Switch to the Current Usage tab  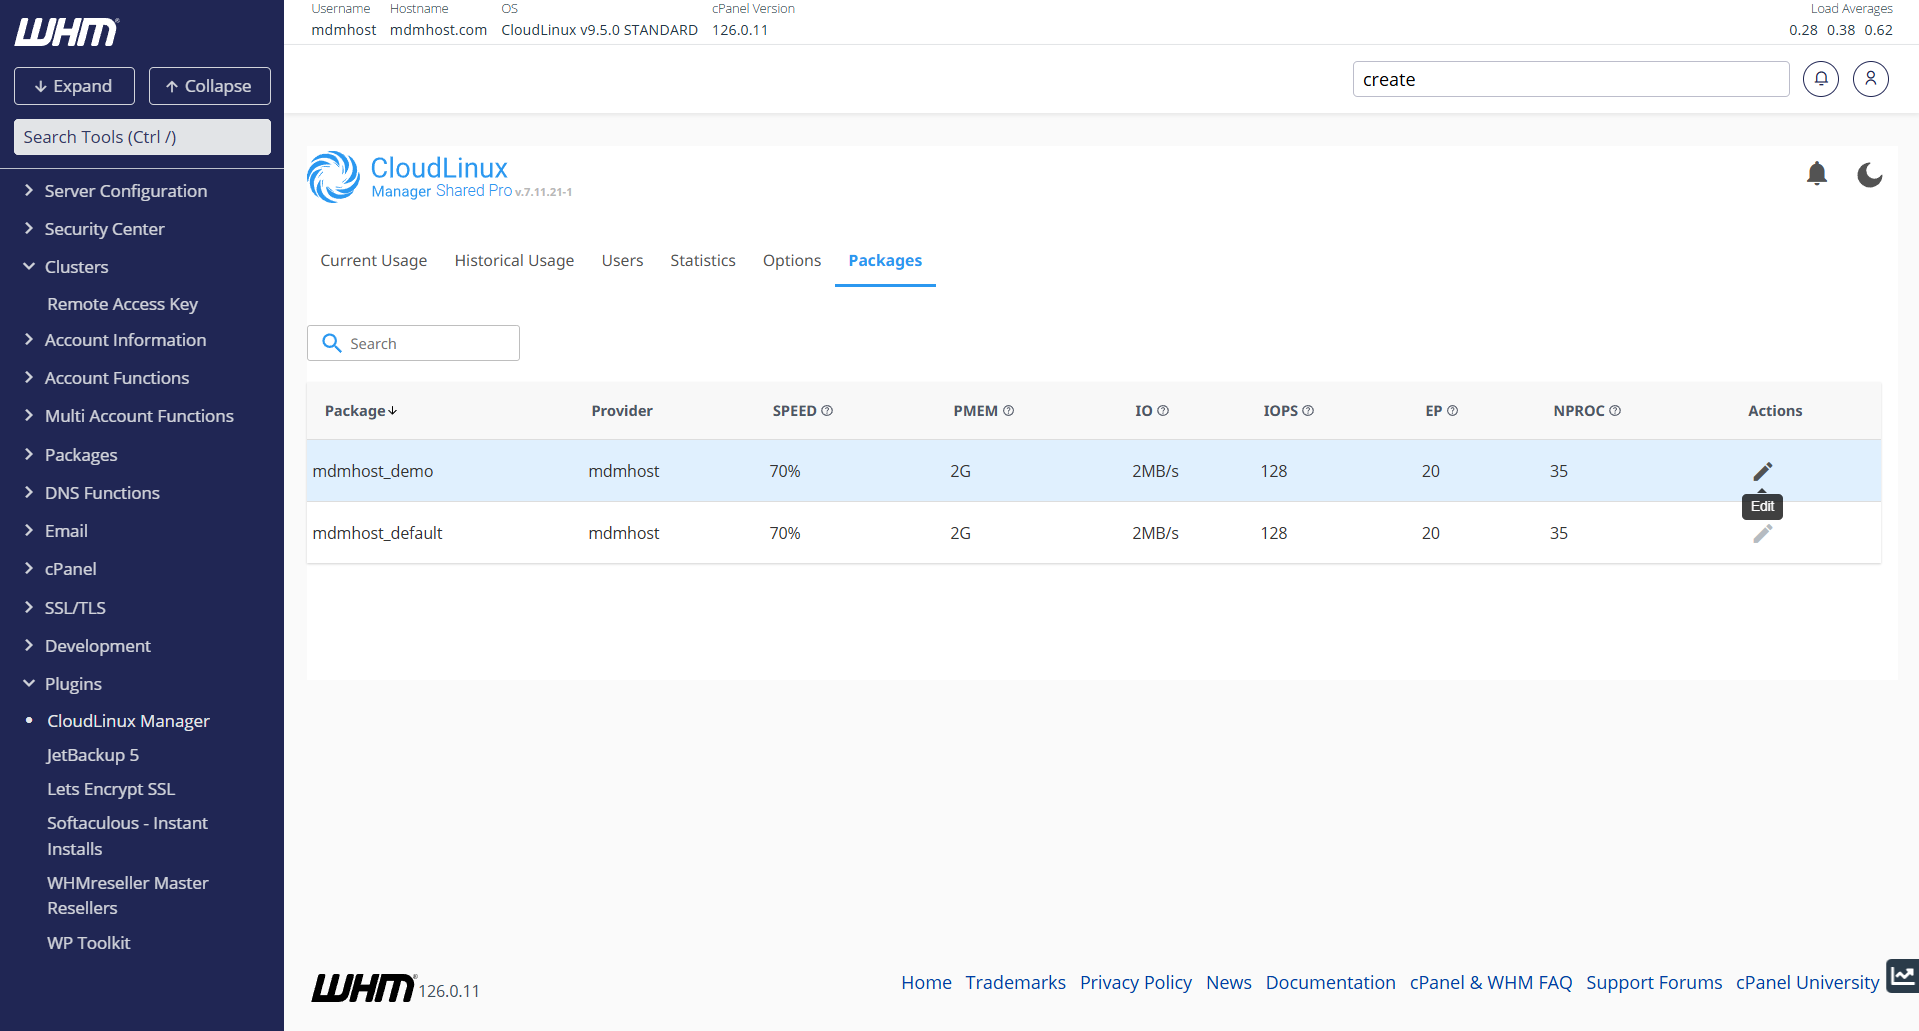click(374, 260)
